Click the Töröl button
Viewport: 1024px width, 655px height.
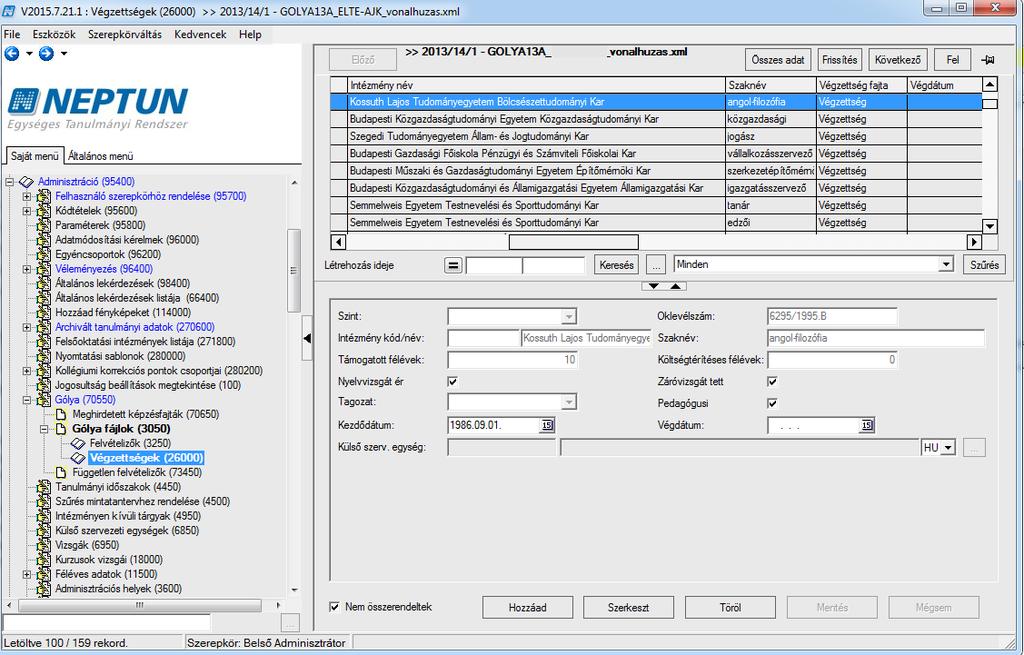730,607
